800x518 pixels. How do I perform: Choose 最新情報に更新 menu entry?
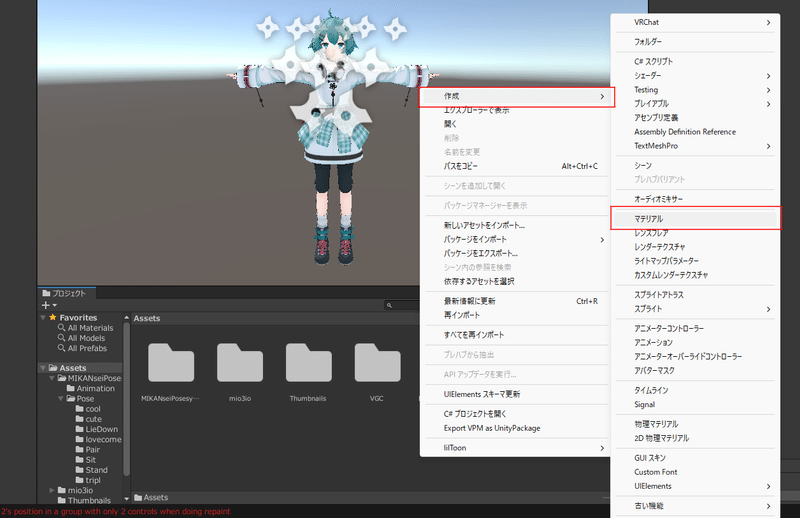(x=516, y=301)
